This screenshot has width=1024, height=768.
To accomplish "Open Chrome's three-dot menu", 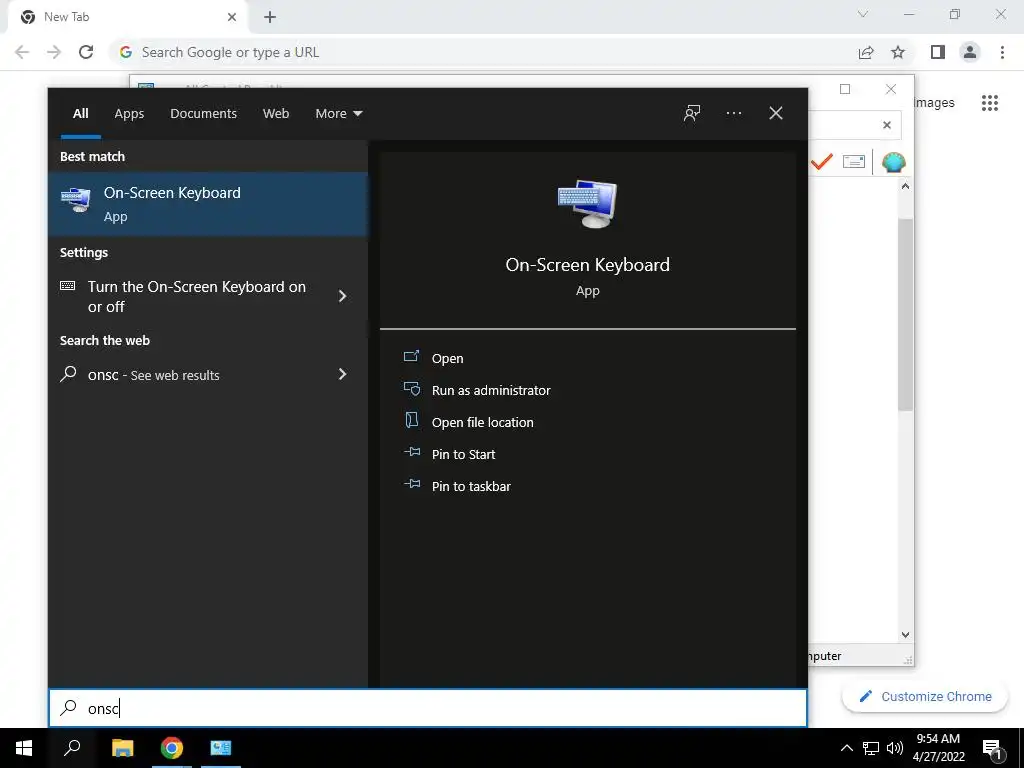I will (1002, 52).
